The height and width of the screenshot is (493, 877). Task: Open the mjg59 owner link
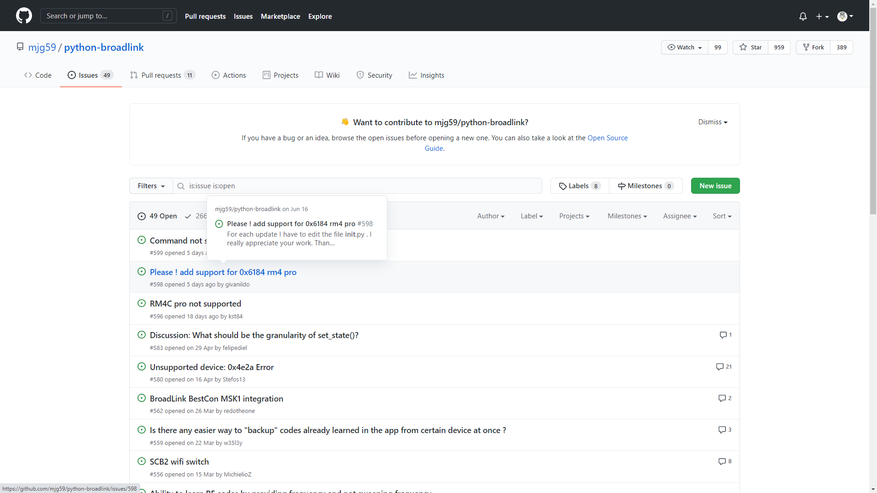(x=42, y=48)
